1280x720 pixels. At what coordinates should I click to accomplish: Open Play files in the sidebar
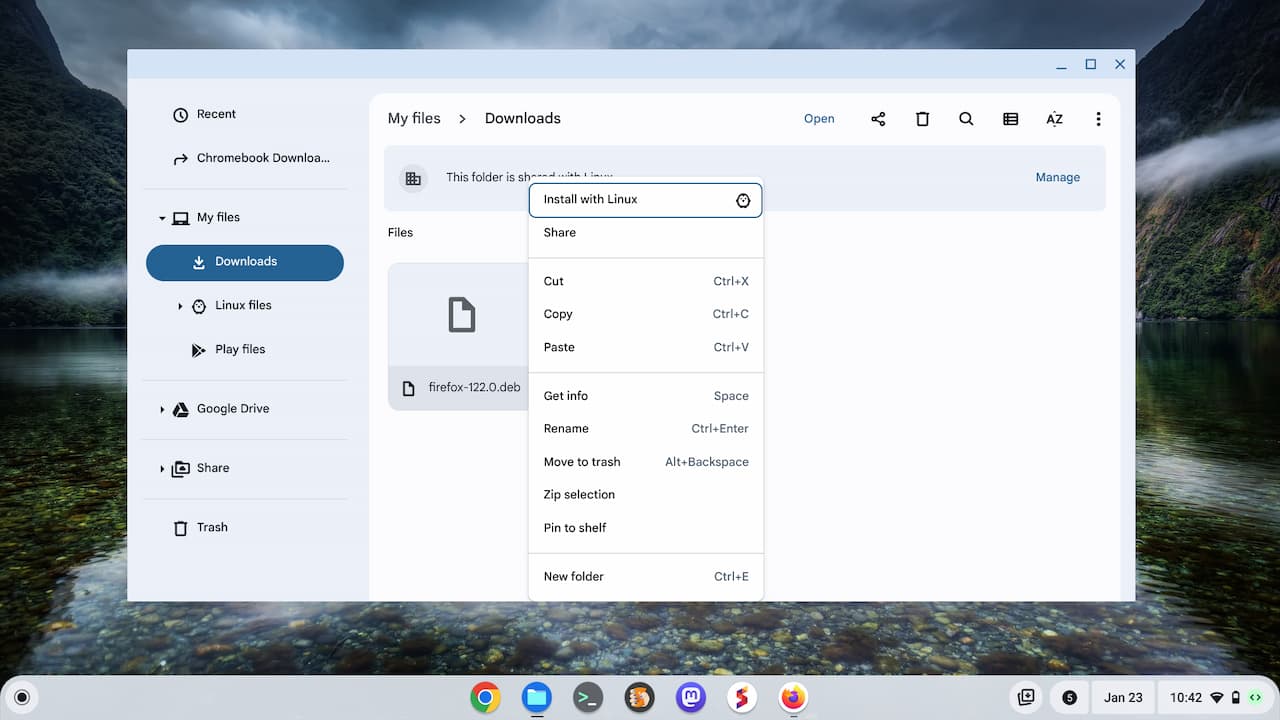point(245,349)
